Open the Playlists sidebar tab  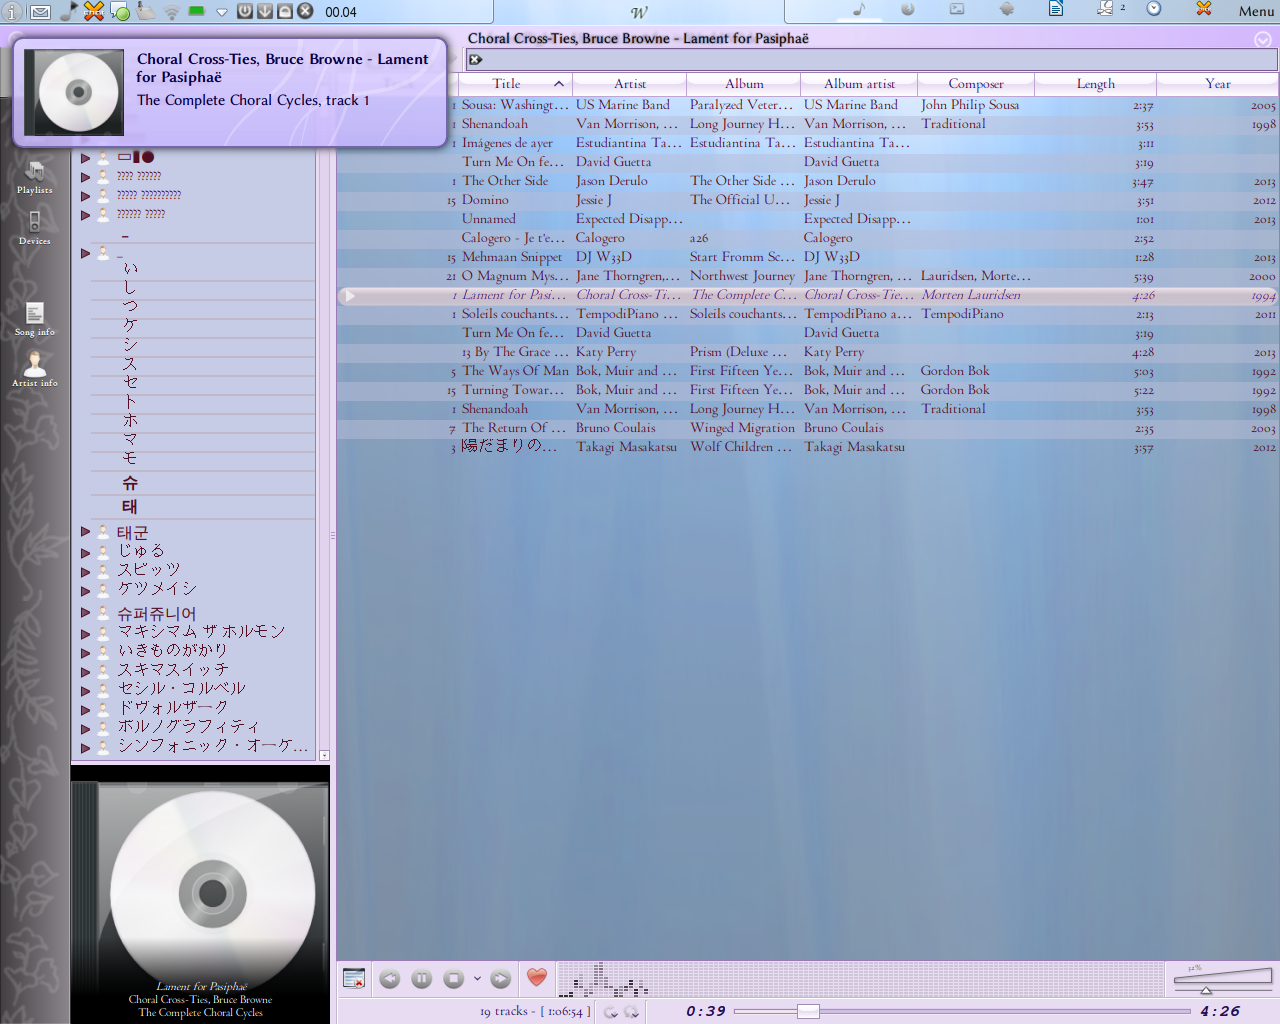[x=35, y=177]
